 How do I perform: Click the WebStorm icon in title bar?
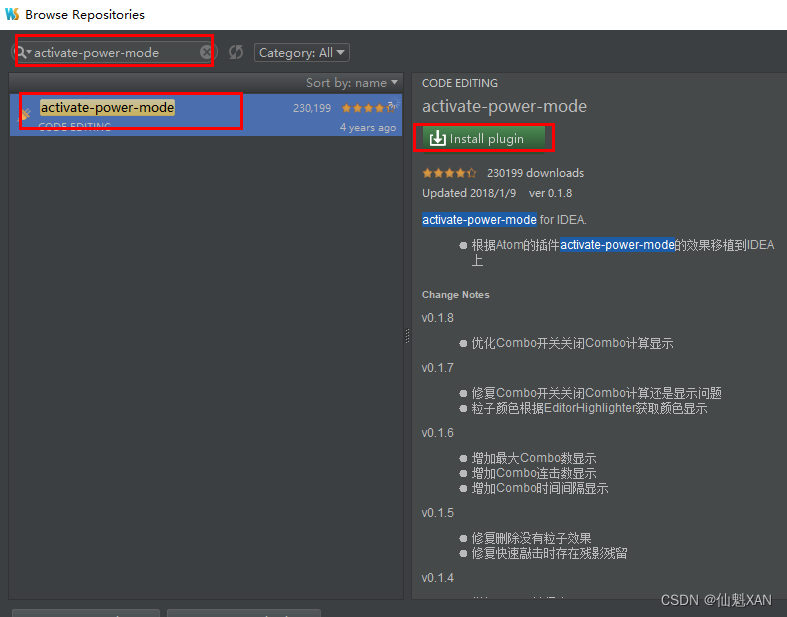pos(12,14)
